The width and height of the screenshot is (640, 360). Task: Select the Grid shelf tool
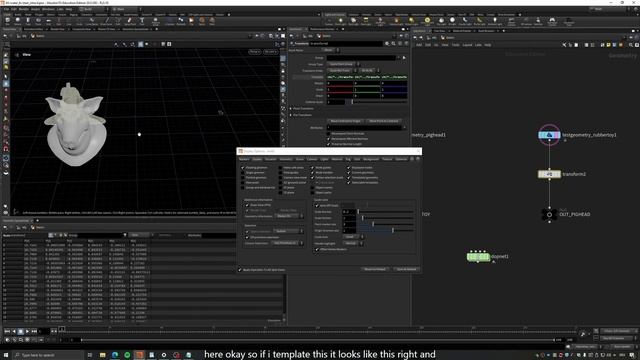pyautogui.click(x=48, y=21)
